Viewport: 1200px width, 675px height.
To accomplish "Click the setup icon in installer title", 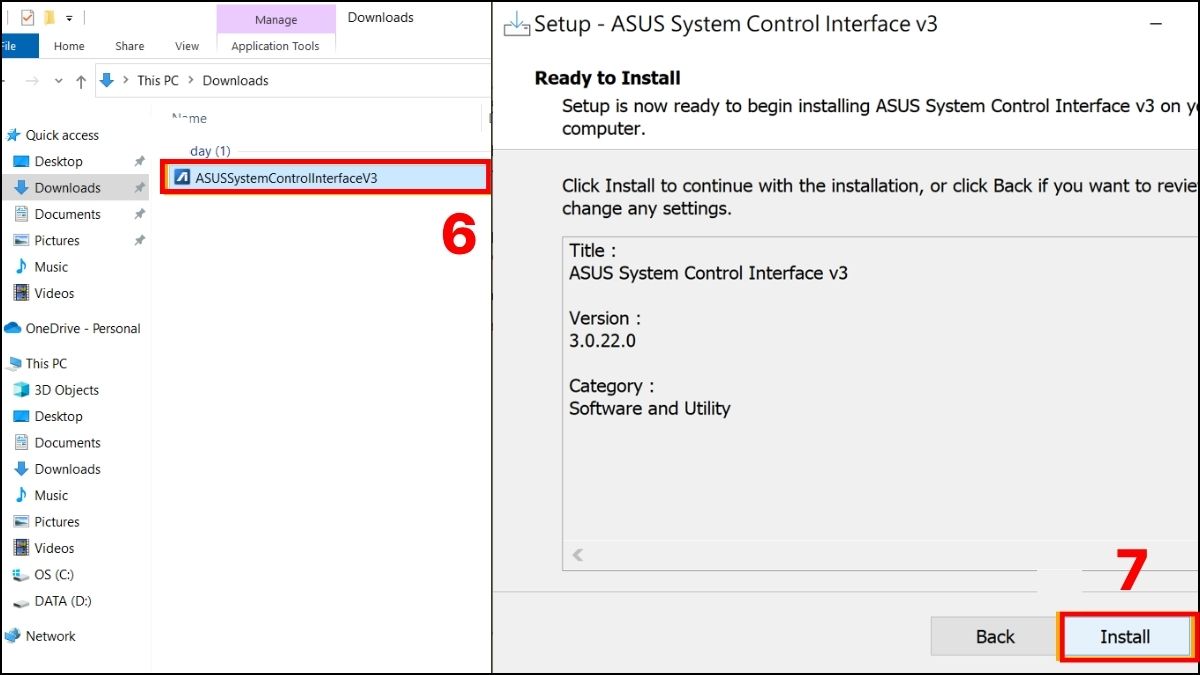I will (x=516, y=24).
